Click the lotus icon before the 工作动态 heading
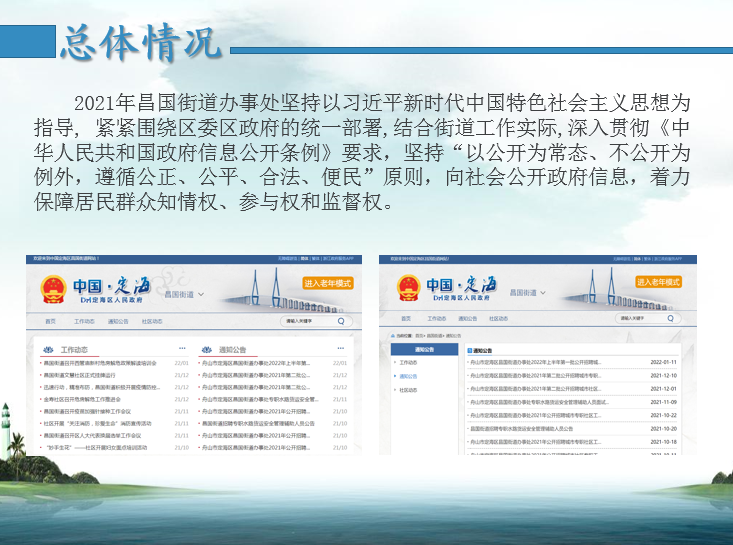Viewport: 733px width, 545px height. click(49, 350)
